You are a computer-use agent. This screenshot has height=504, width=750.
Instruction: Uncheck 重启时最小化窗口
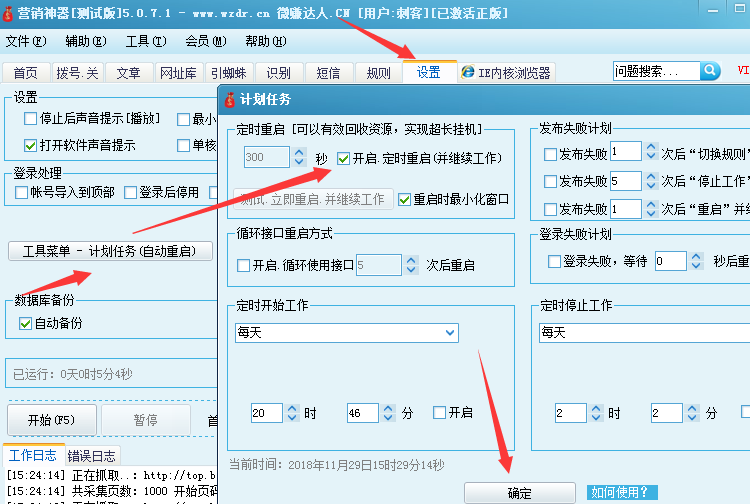coord(404,199)
